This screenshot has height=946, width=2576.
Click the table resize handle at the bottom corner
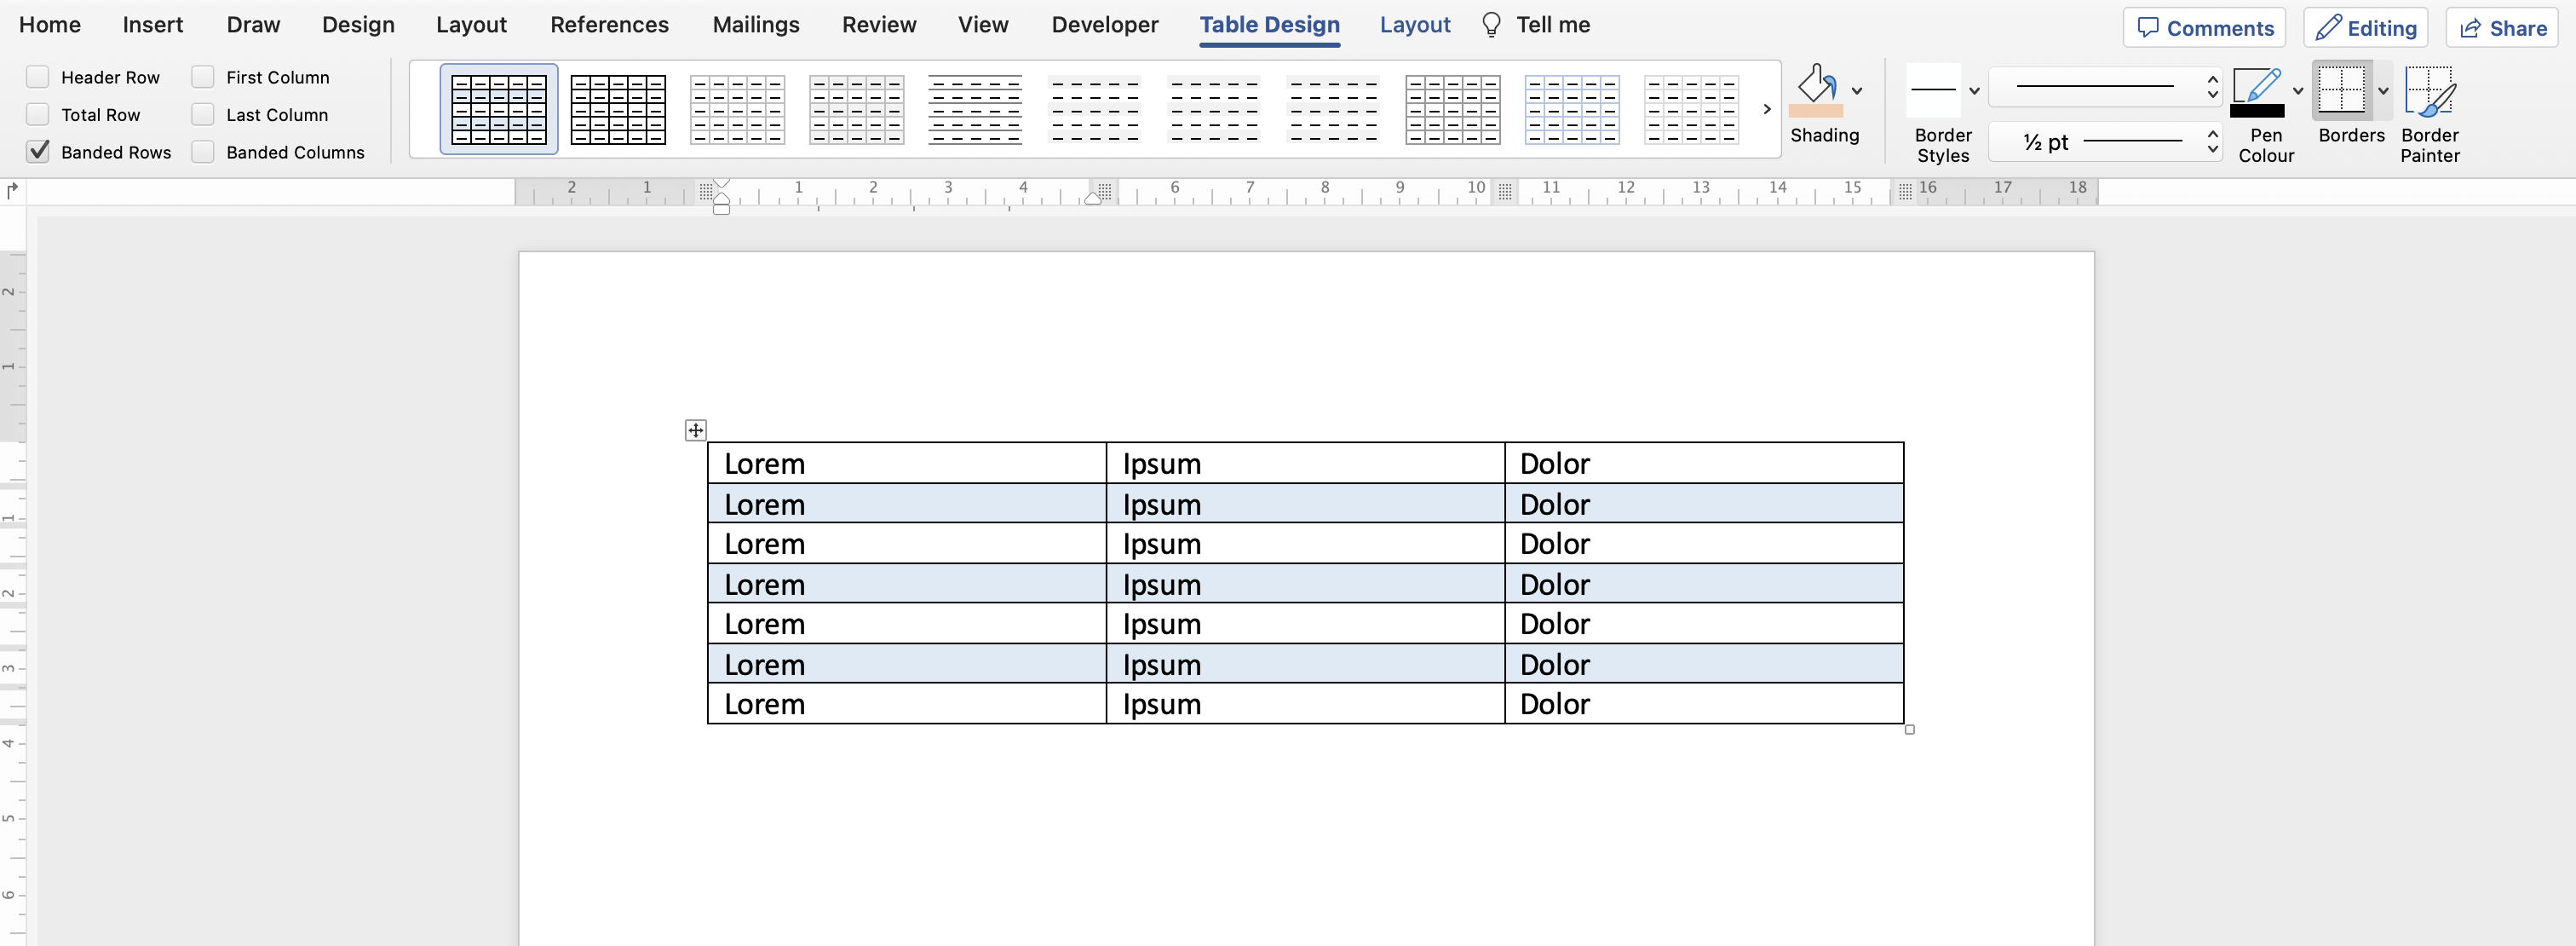pos(1909,730)
